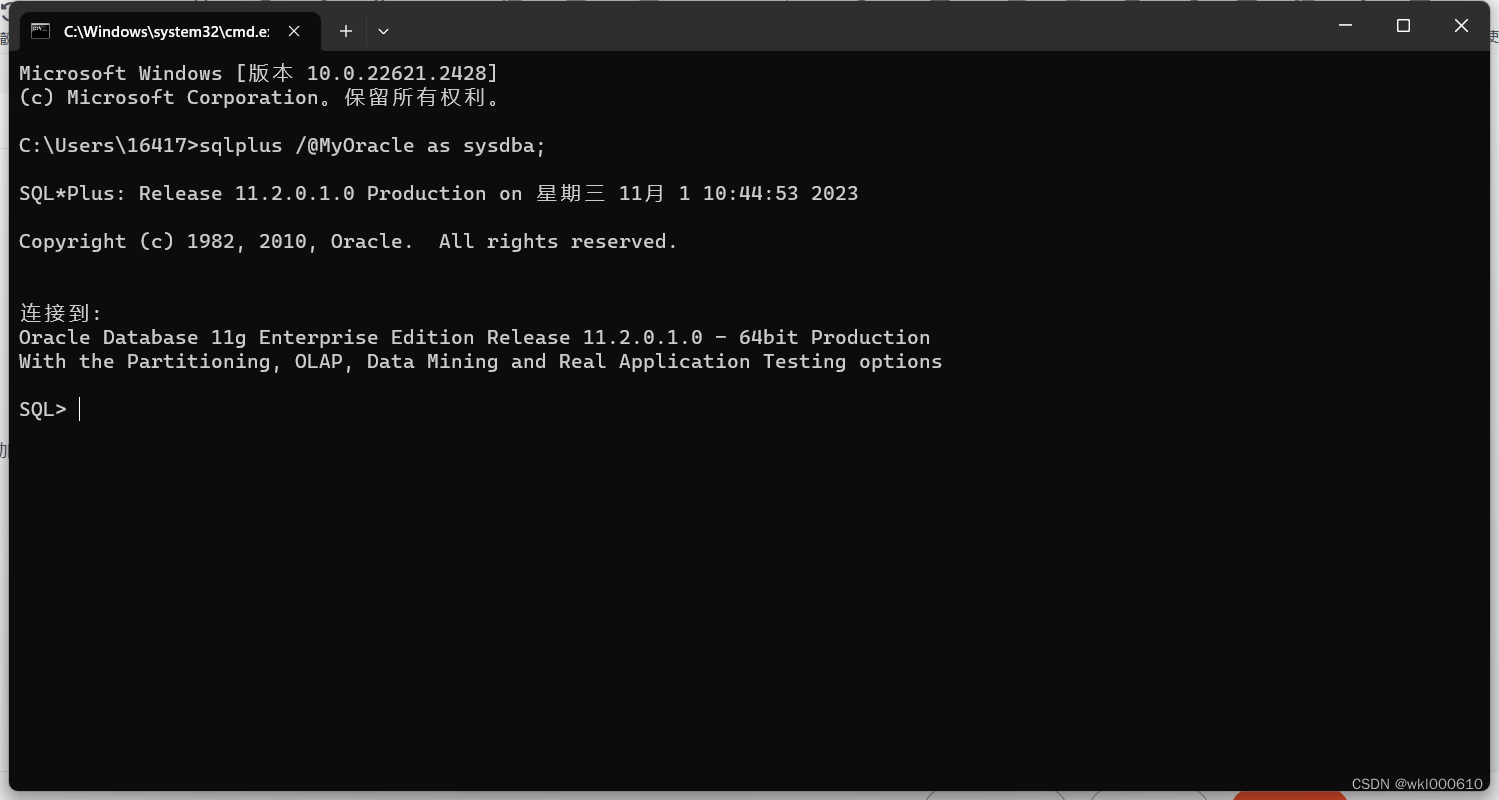Click the empty terminal input area
The image size is (1499, 800).
coord(700,550)
